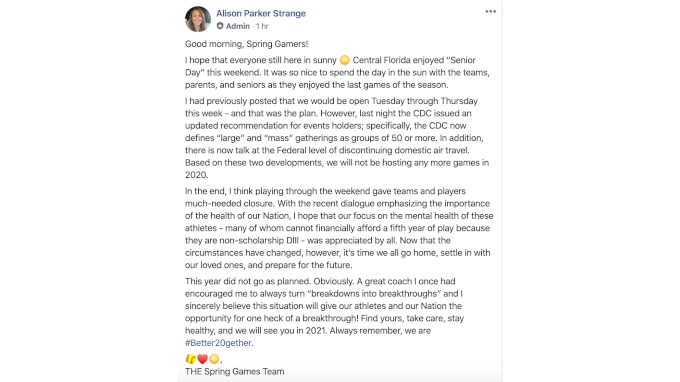Follow the #Better20gether hashtag link
This screenshot has height=382, width=680.
(x=218, y=343)
